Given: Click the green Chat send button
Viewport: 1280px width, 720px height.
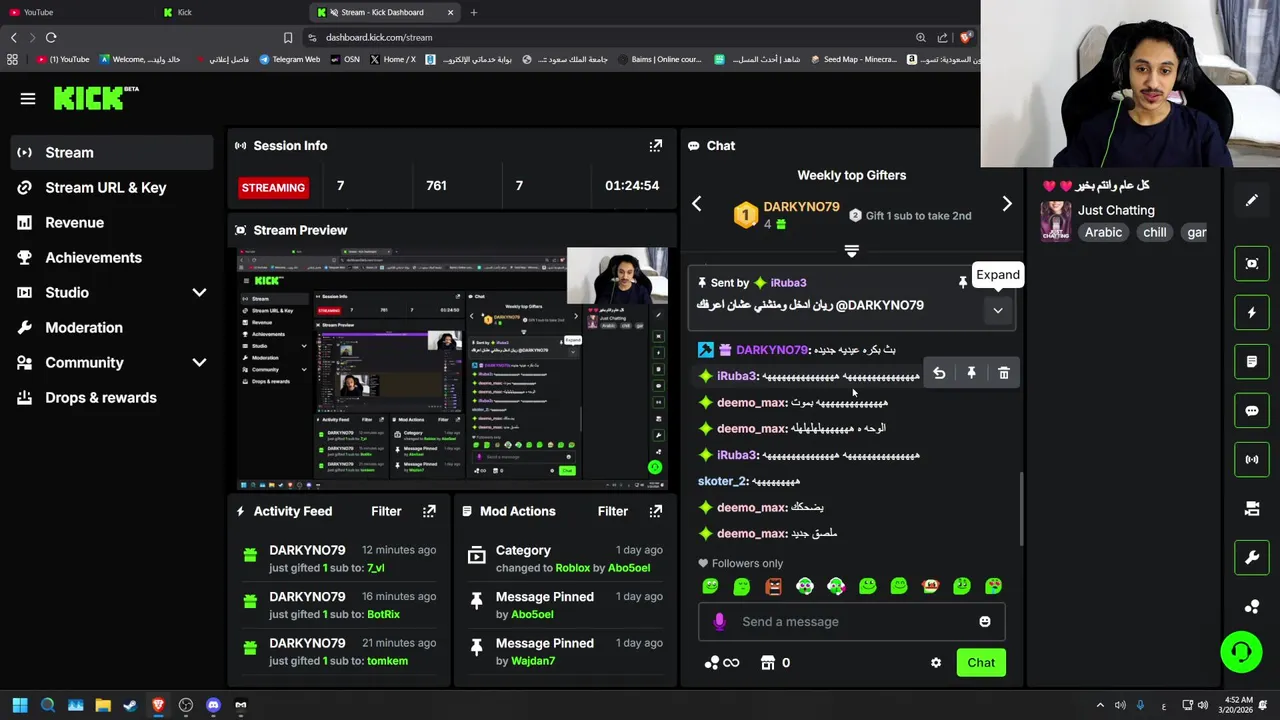Looking at the screenshot, I should point(981,663).
